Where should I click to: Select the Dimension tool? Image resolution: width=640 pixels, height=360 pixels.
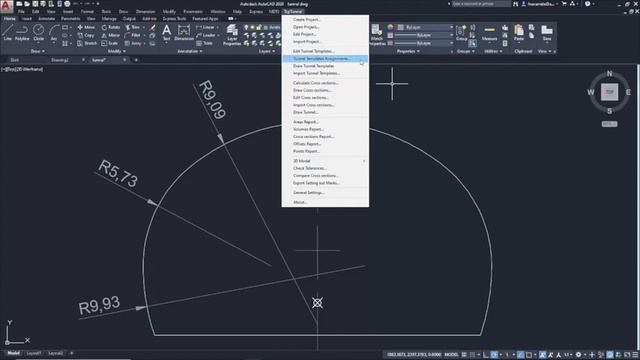[184, 33]
